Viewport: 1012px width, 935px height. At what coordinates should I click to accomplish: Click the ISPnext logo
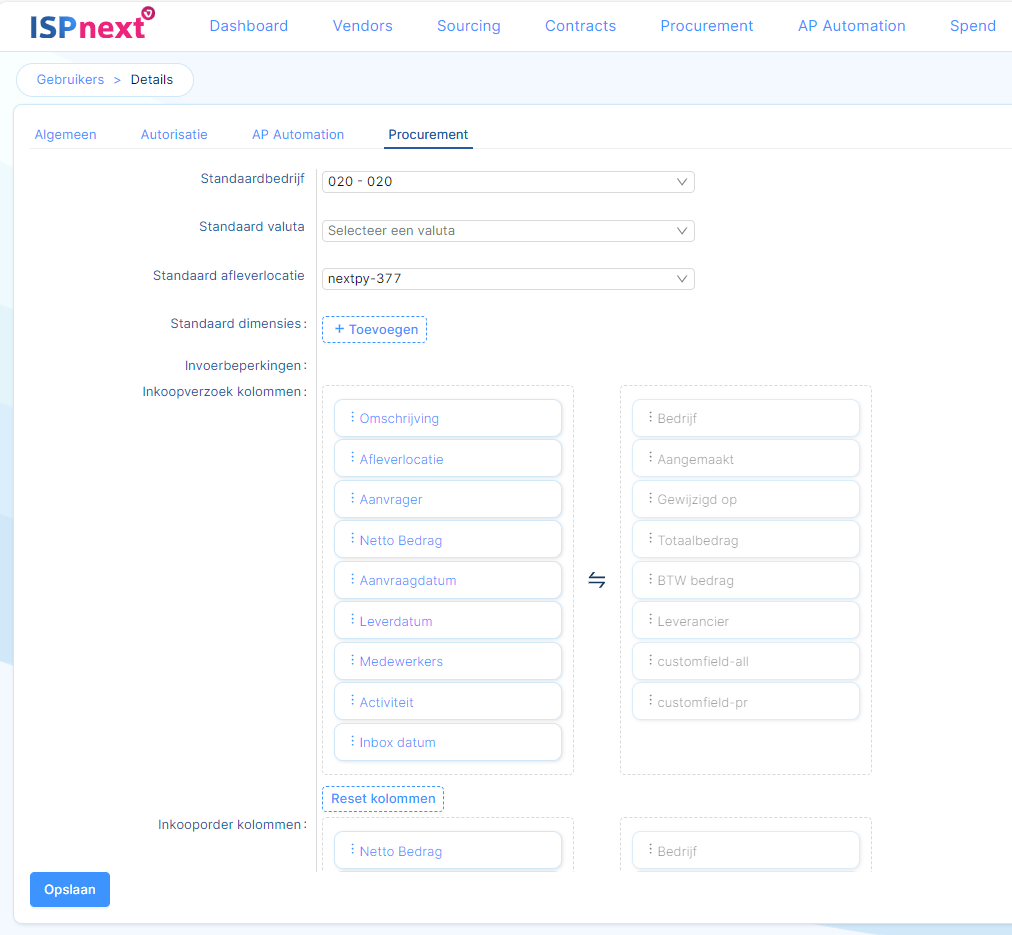[92, 25]
